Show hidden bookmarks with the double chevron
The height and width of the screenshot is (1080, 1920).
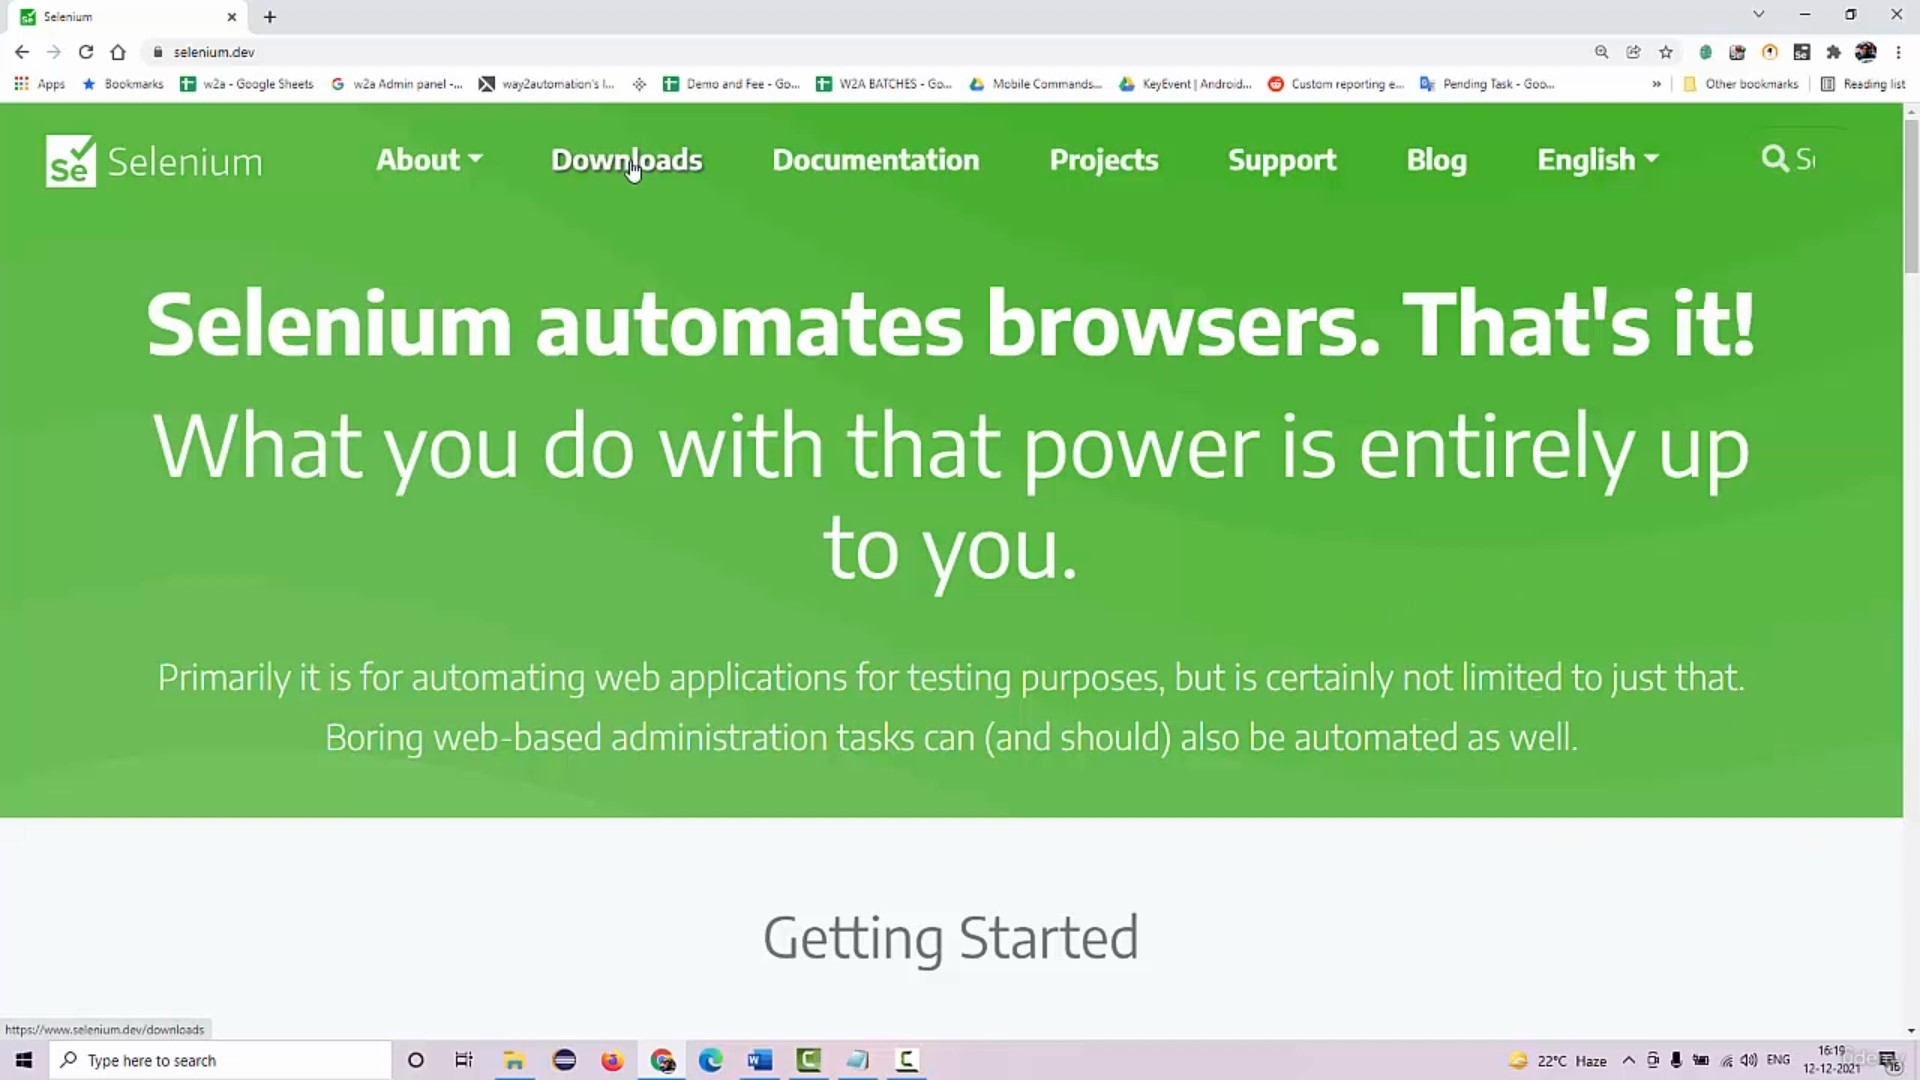pos(1657,84)
